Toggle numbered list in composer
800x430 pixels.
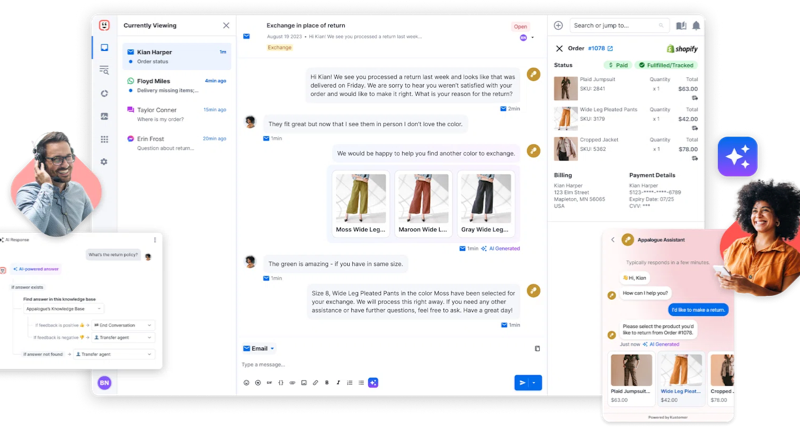(349, 383)
